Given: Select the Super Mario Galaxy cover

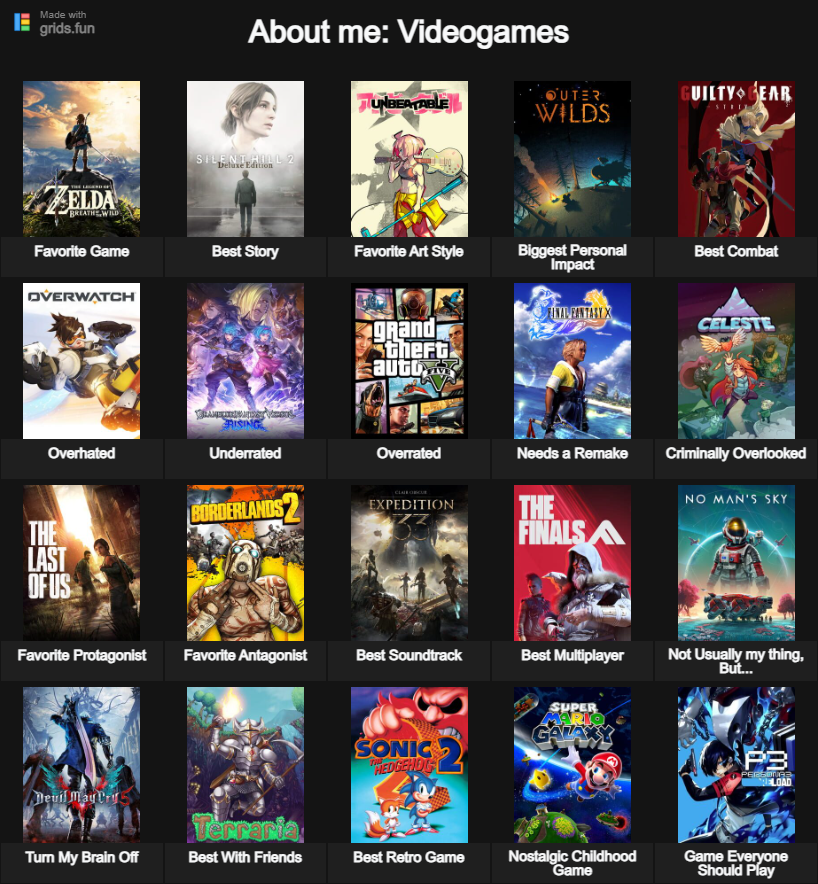Looking at the screenshot, I should pyautogui.click(x=572, y=764).
